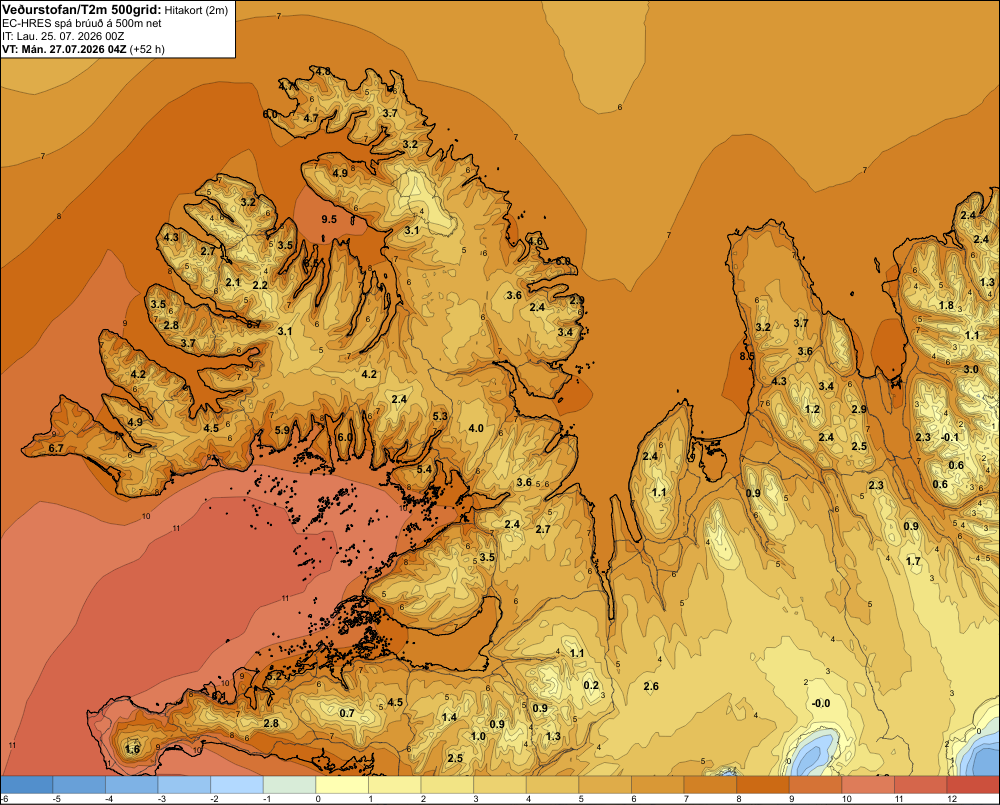Click the 9.5 temperature value on the map
Screen dimensions: 1000x805
(x=328, y=219)
